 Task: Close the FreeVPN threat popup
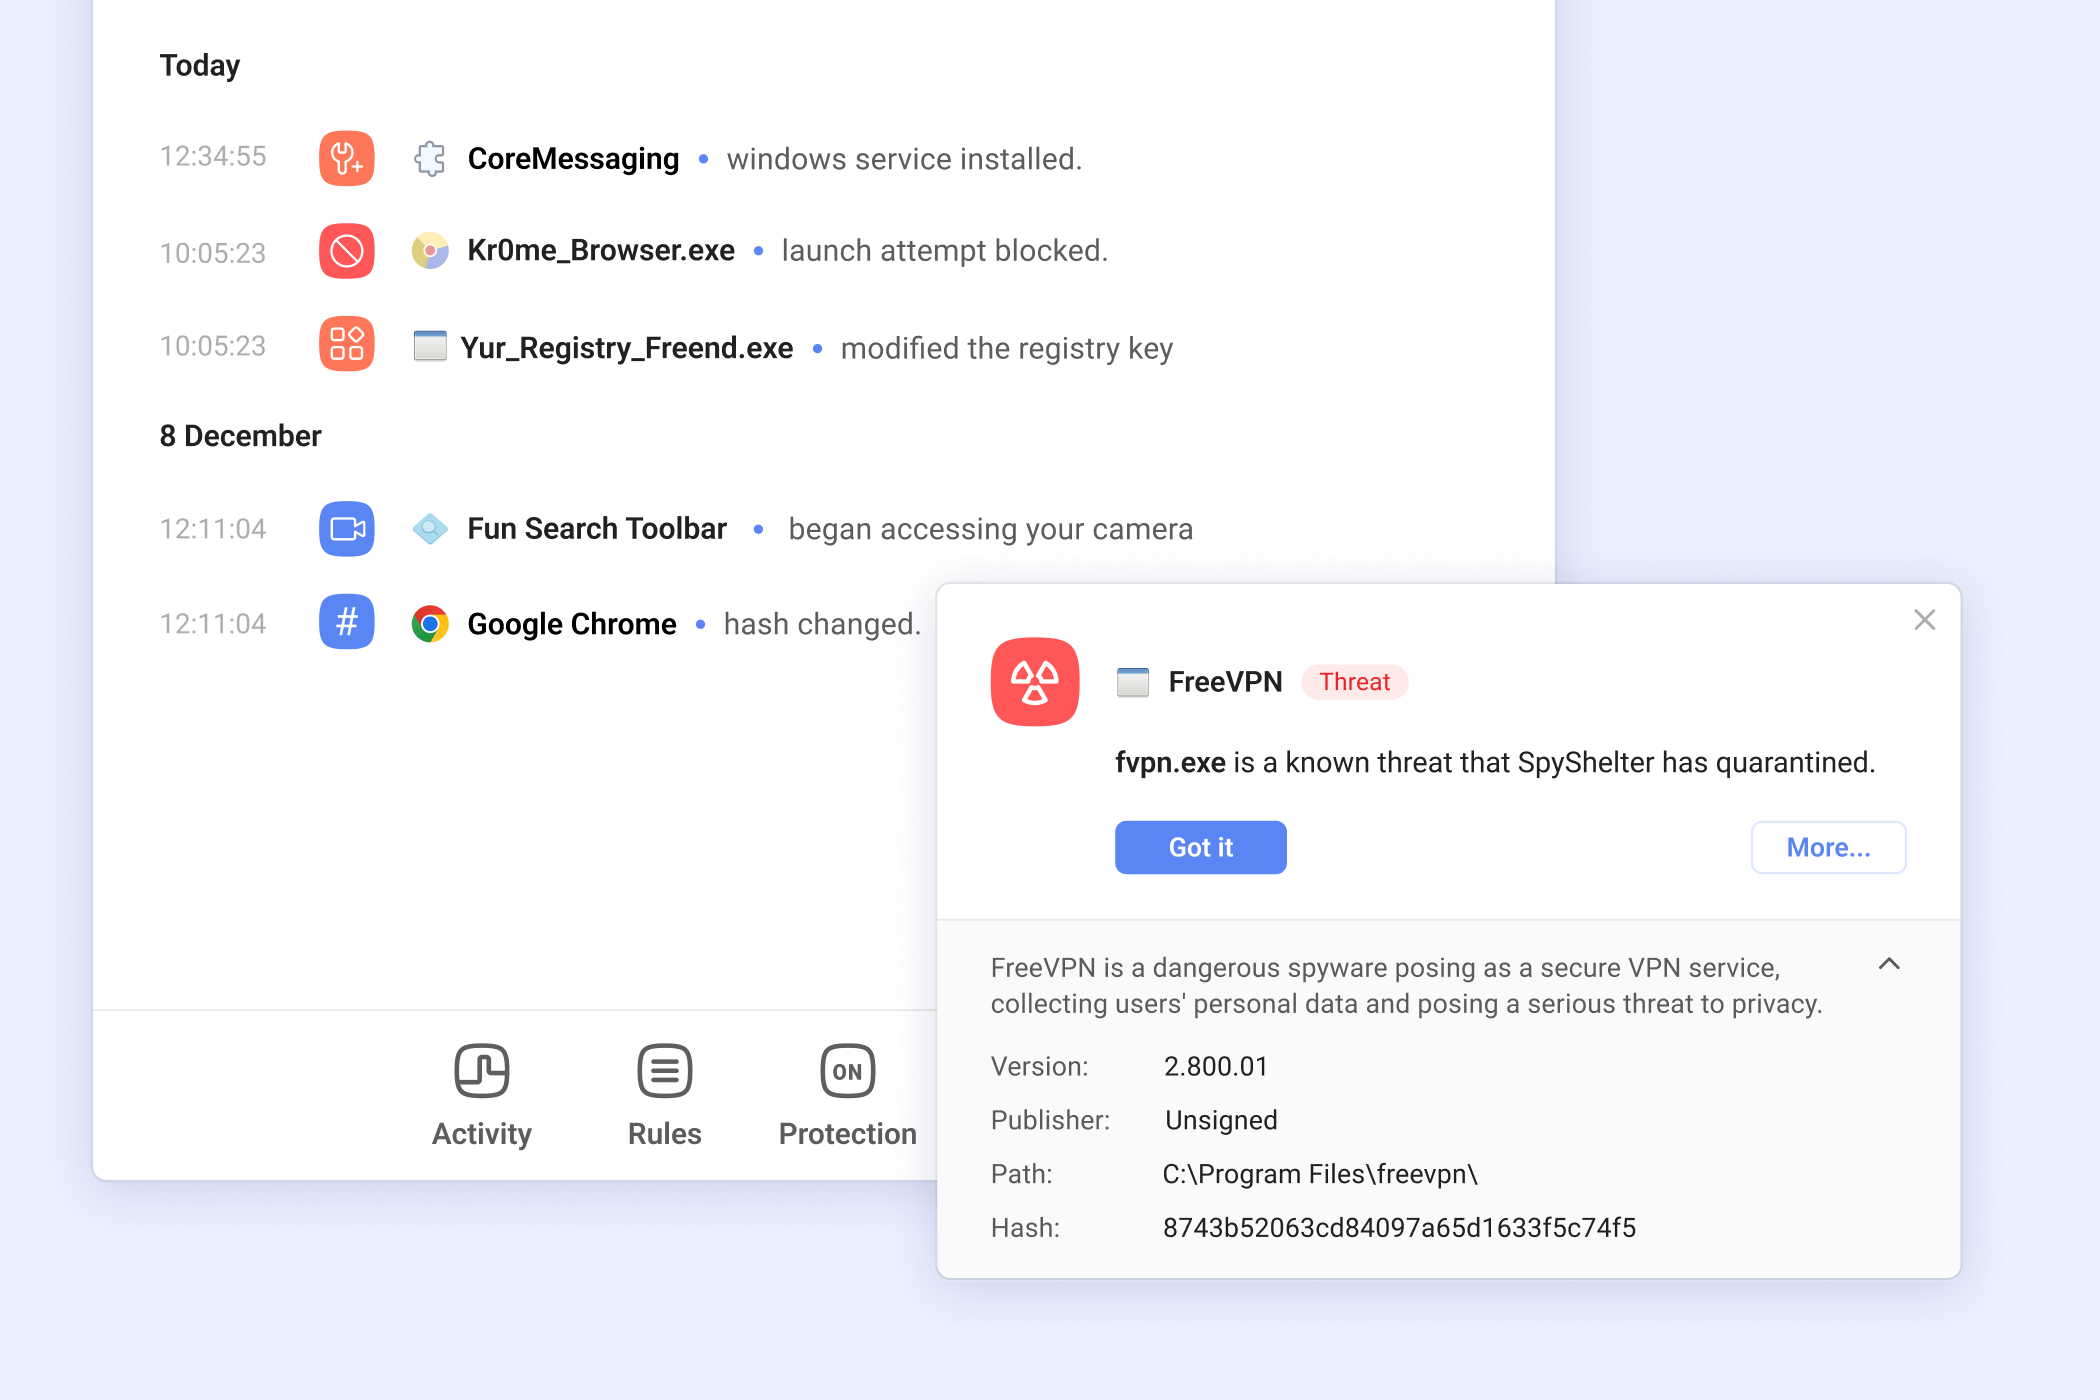[x=1925, y=620]
